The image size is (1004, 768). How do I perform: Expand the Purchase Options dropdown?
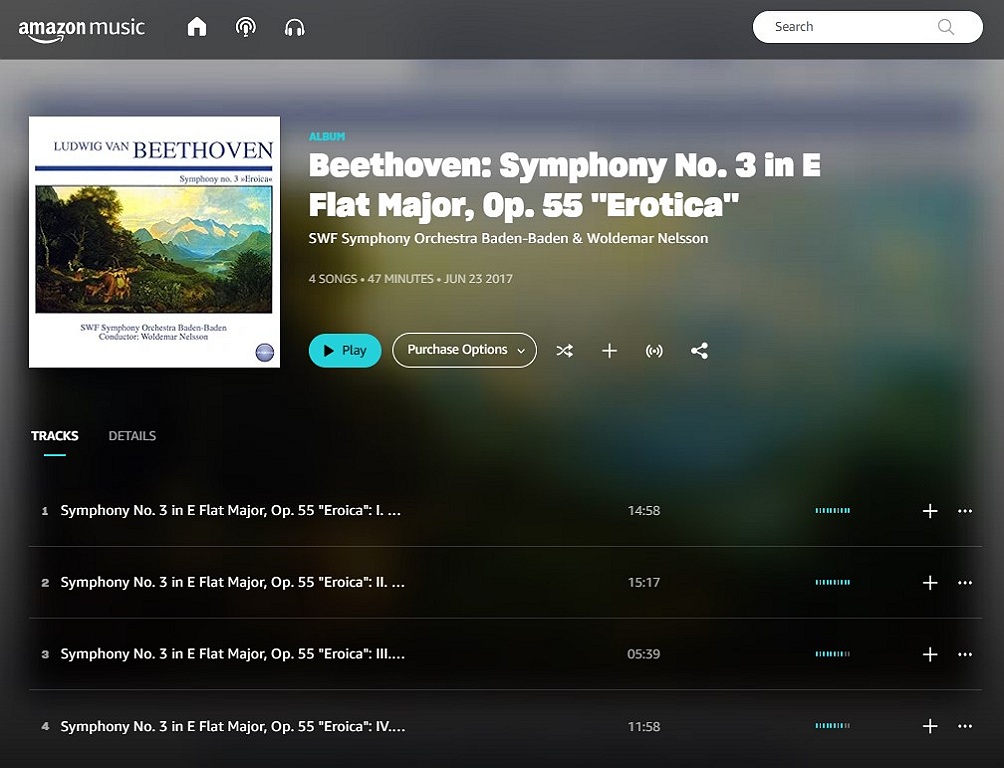point(464,350)
